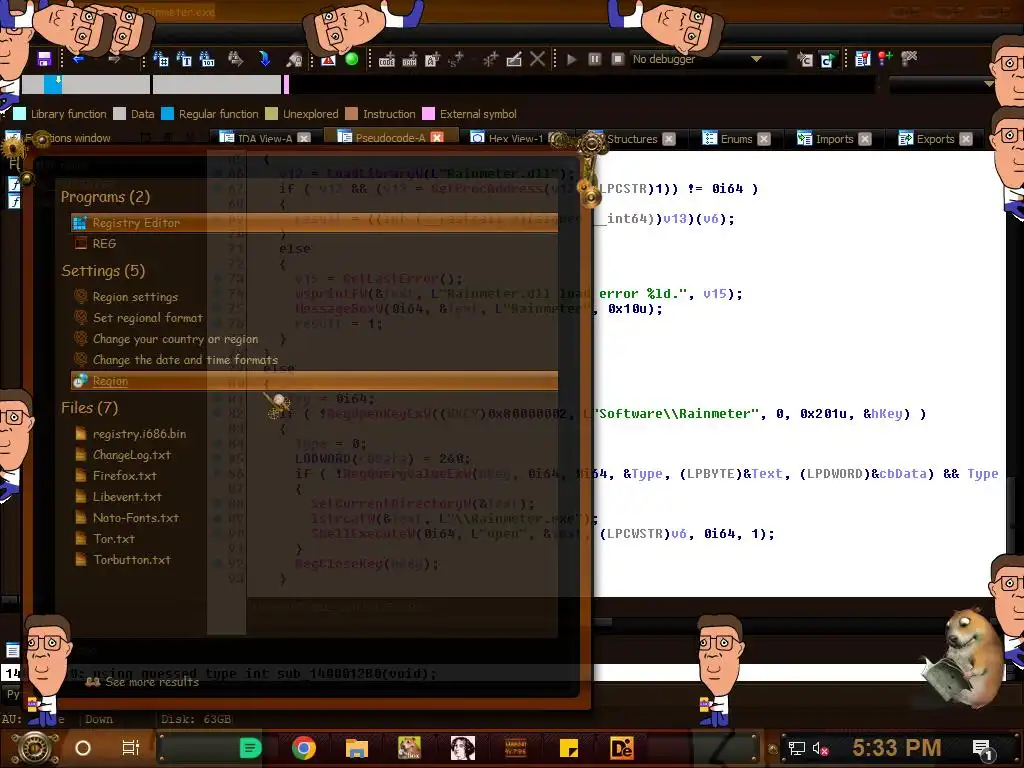Open Tor.txt file result
This screenshot has height=768, width=1024.
(314, 538)
